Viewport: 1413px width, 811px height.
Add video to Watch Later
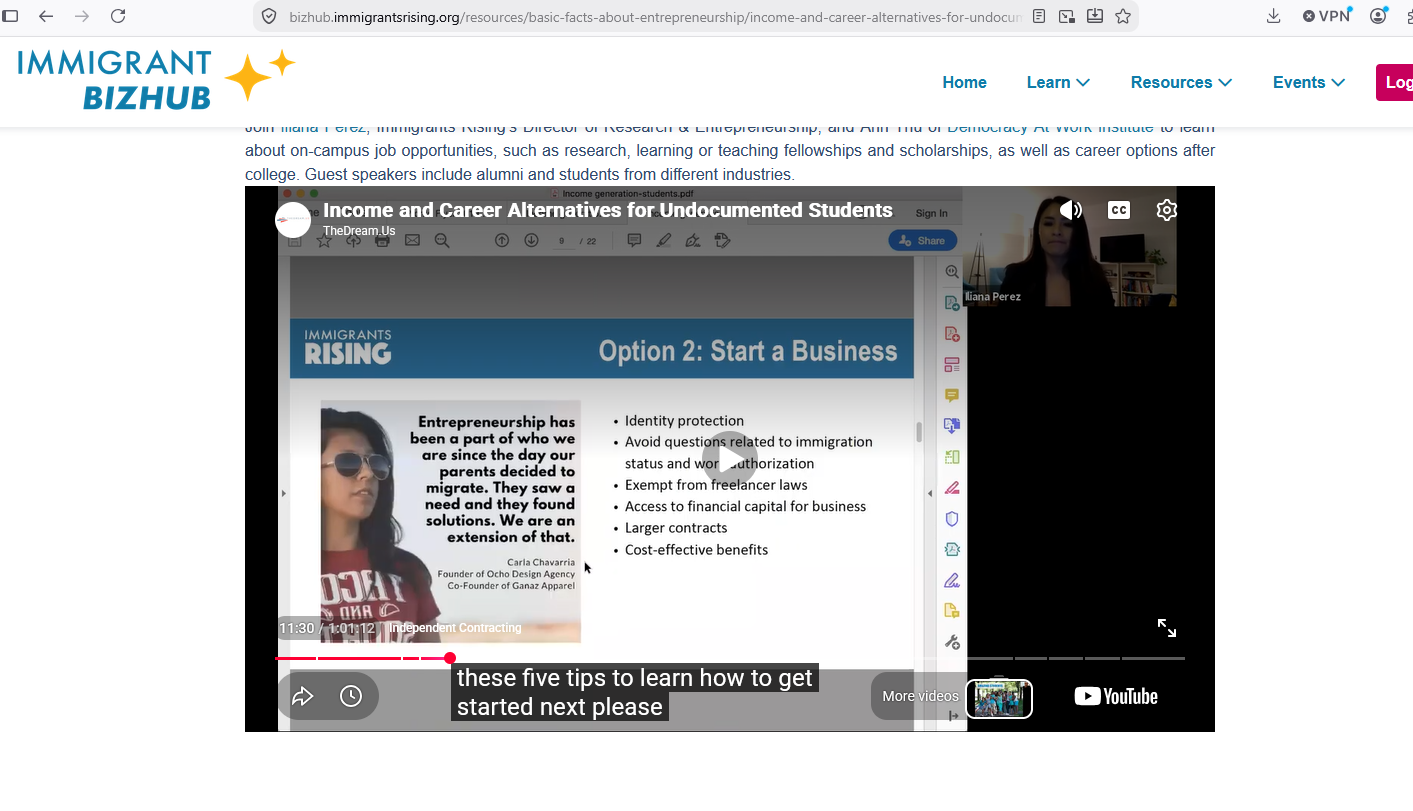[x=351, y=696]
